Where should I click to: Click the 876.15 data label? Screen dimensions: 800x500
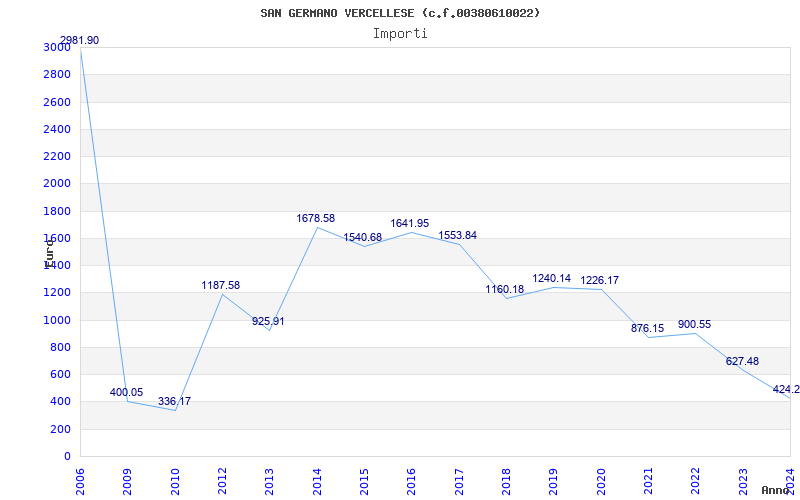pyautogui.click(x=647, y=329)
